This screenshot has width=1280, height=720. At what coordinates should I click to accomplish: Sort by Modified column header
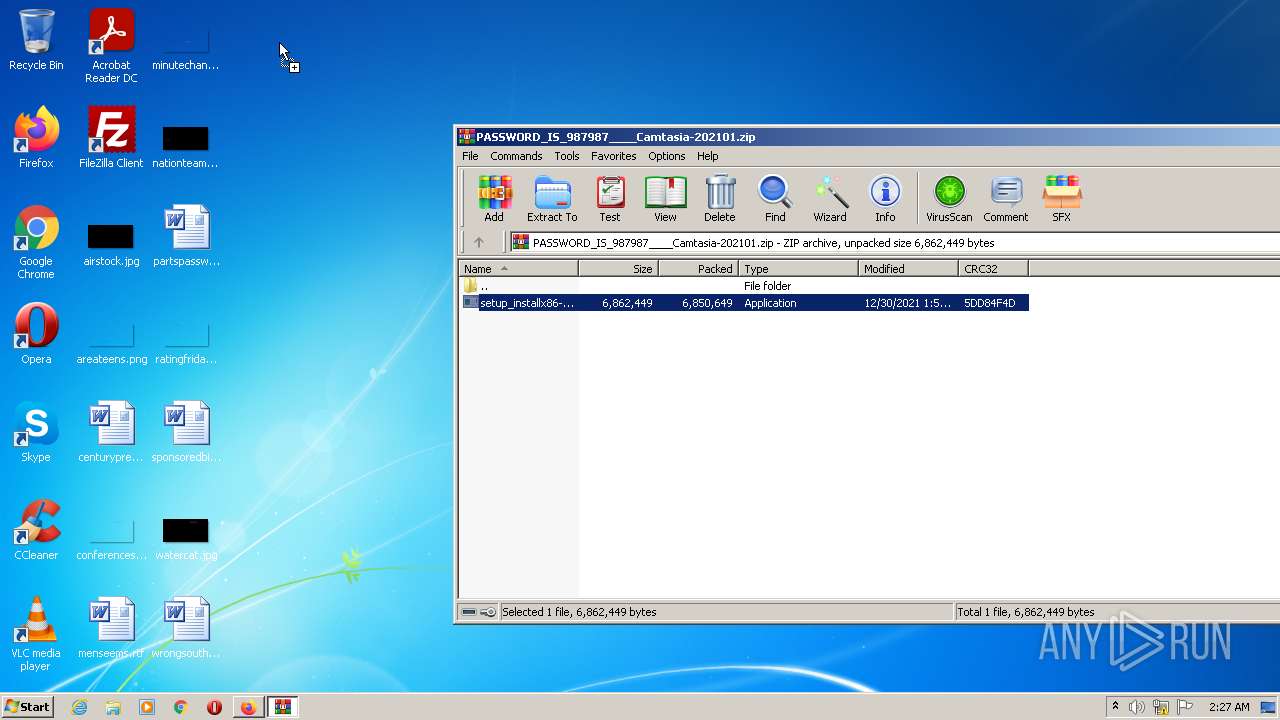tap(908, 268)
